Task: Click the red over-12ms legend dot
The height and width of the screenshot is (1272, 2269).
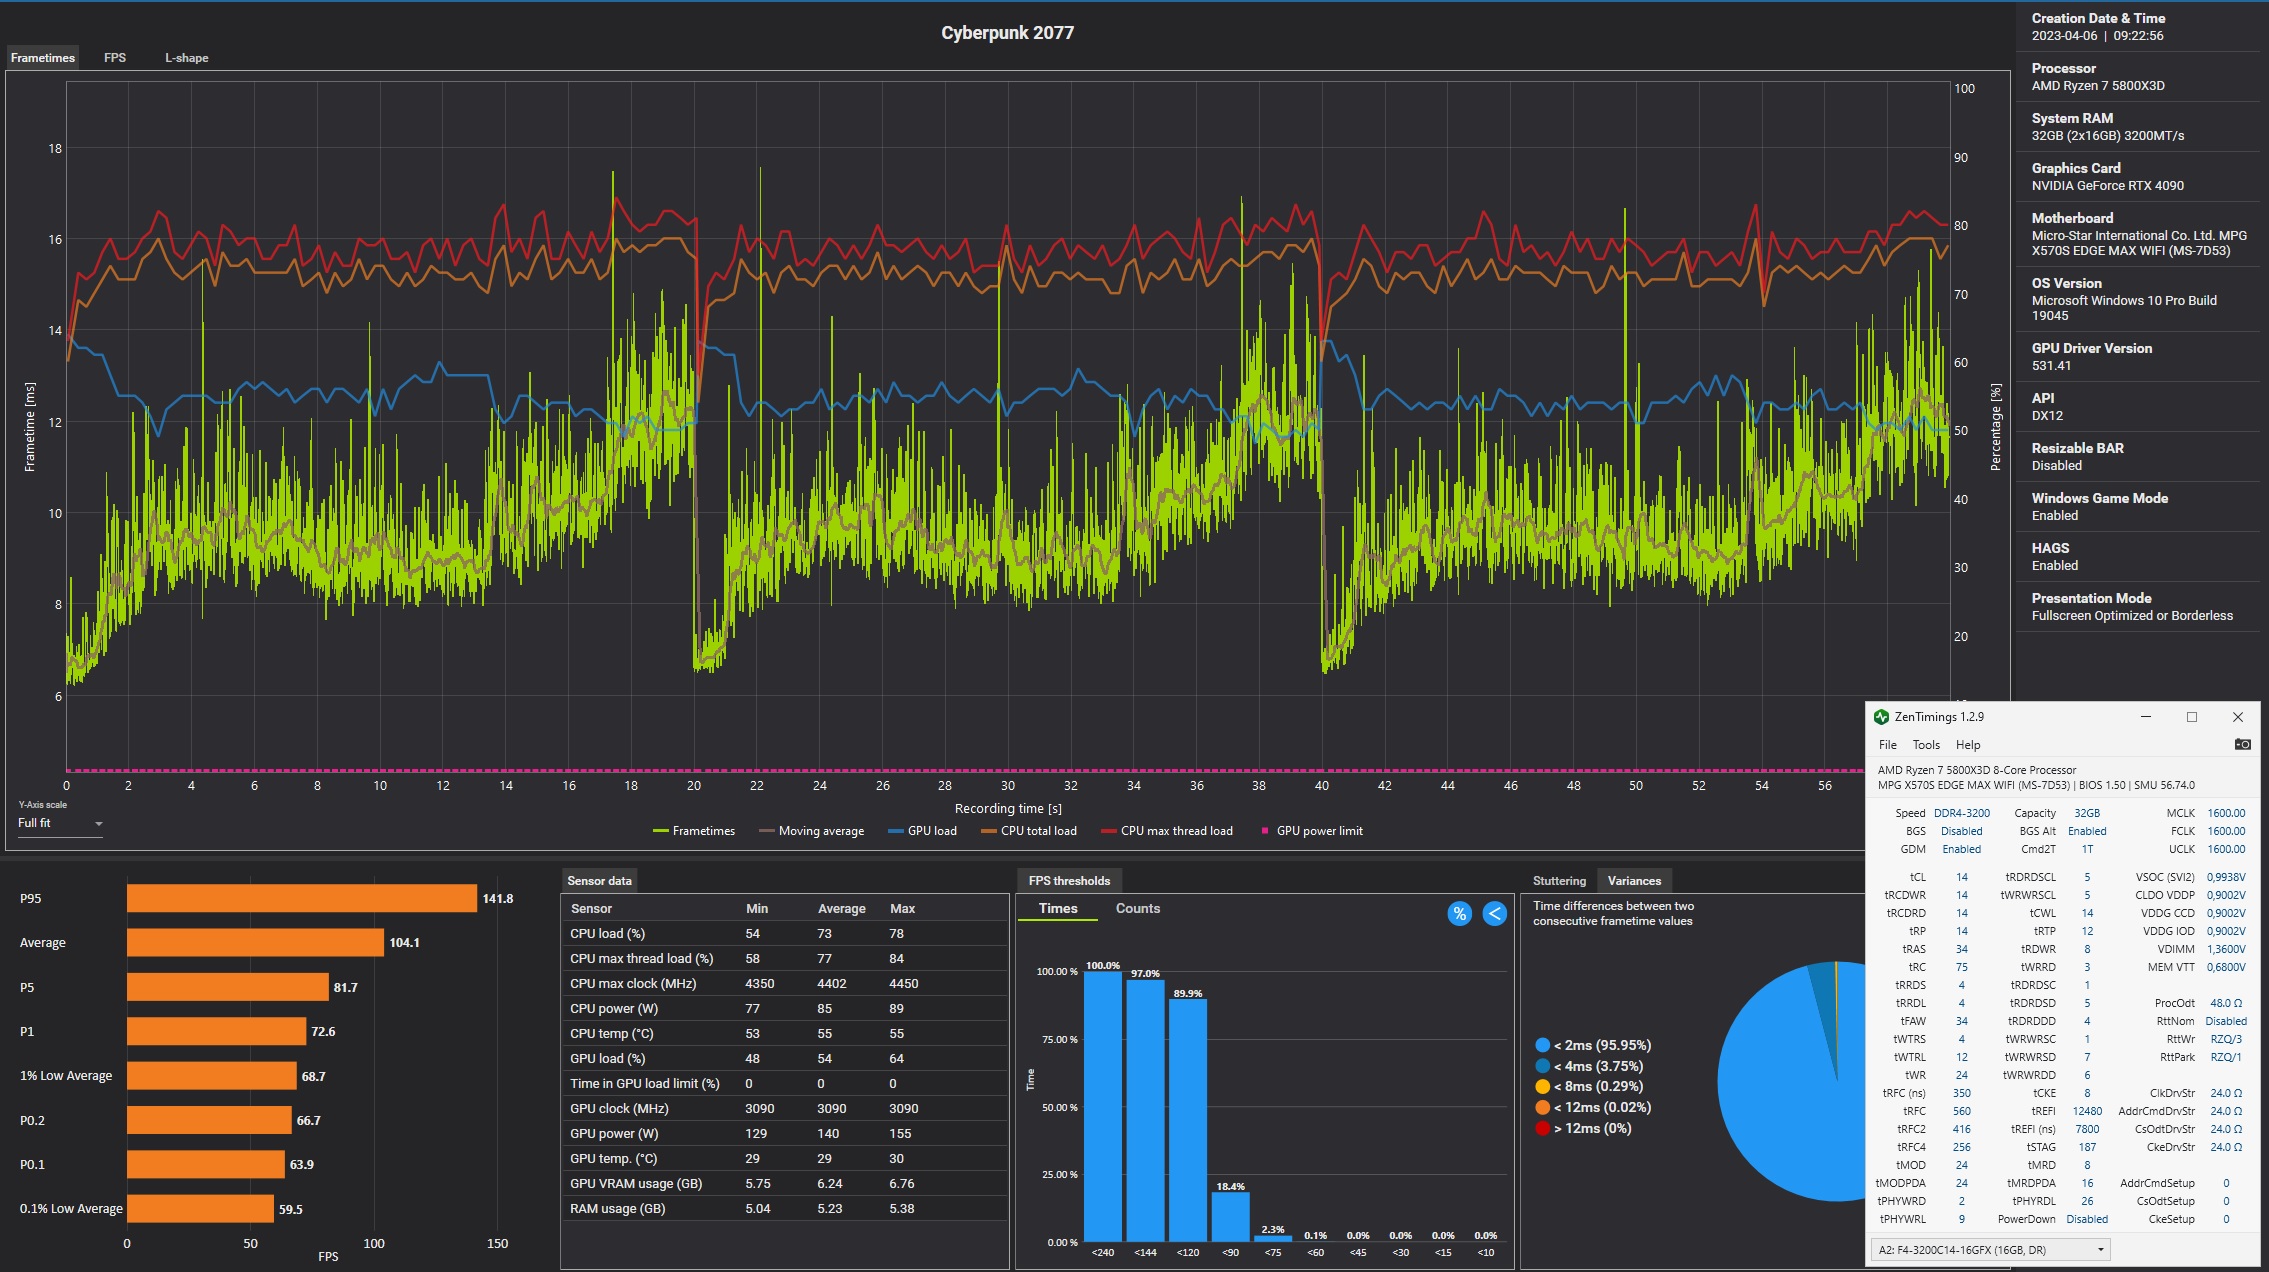Action: click(1542, 1128)
